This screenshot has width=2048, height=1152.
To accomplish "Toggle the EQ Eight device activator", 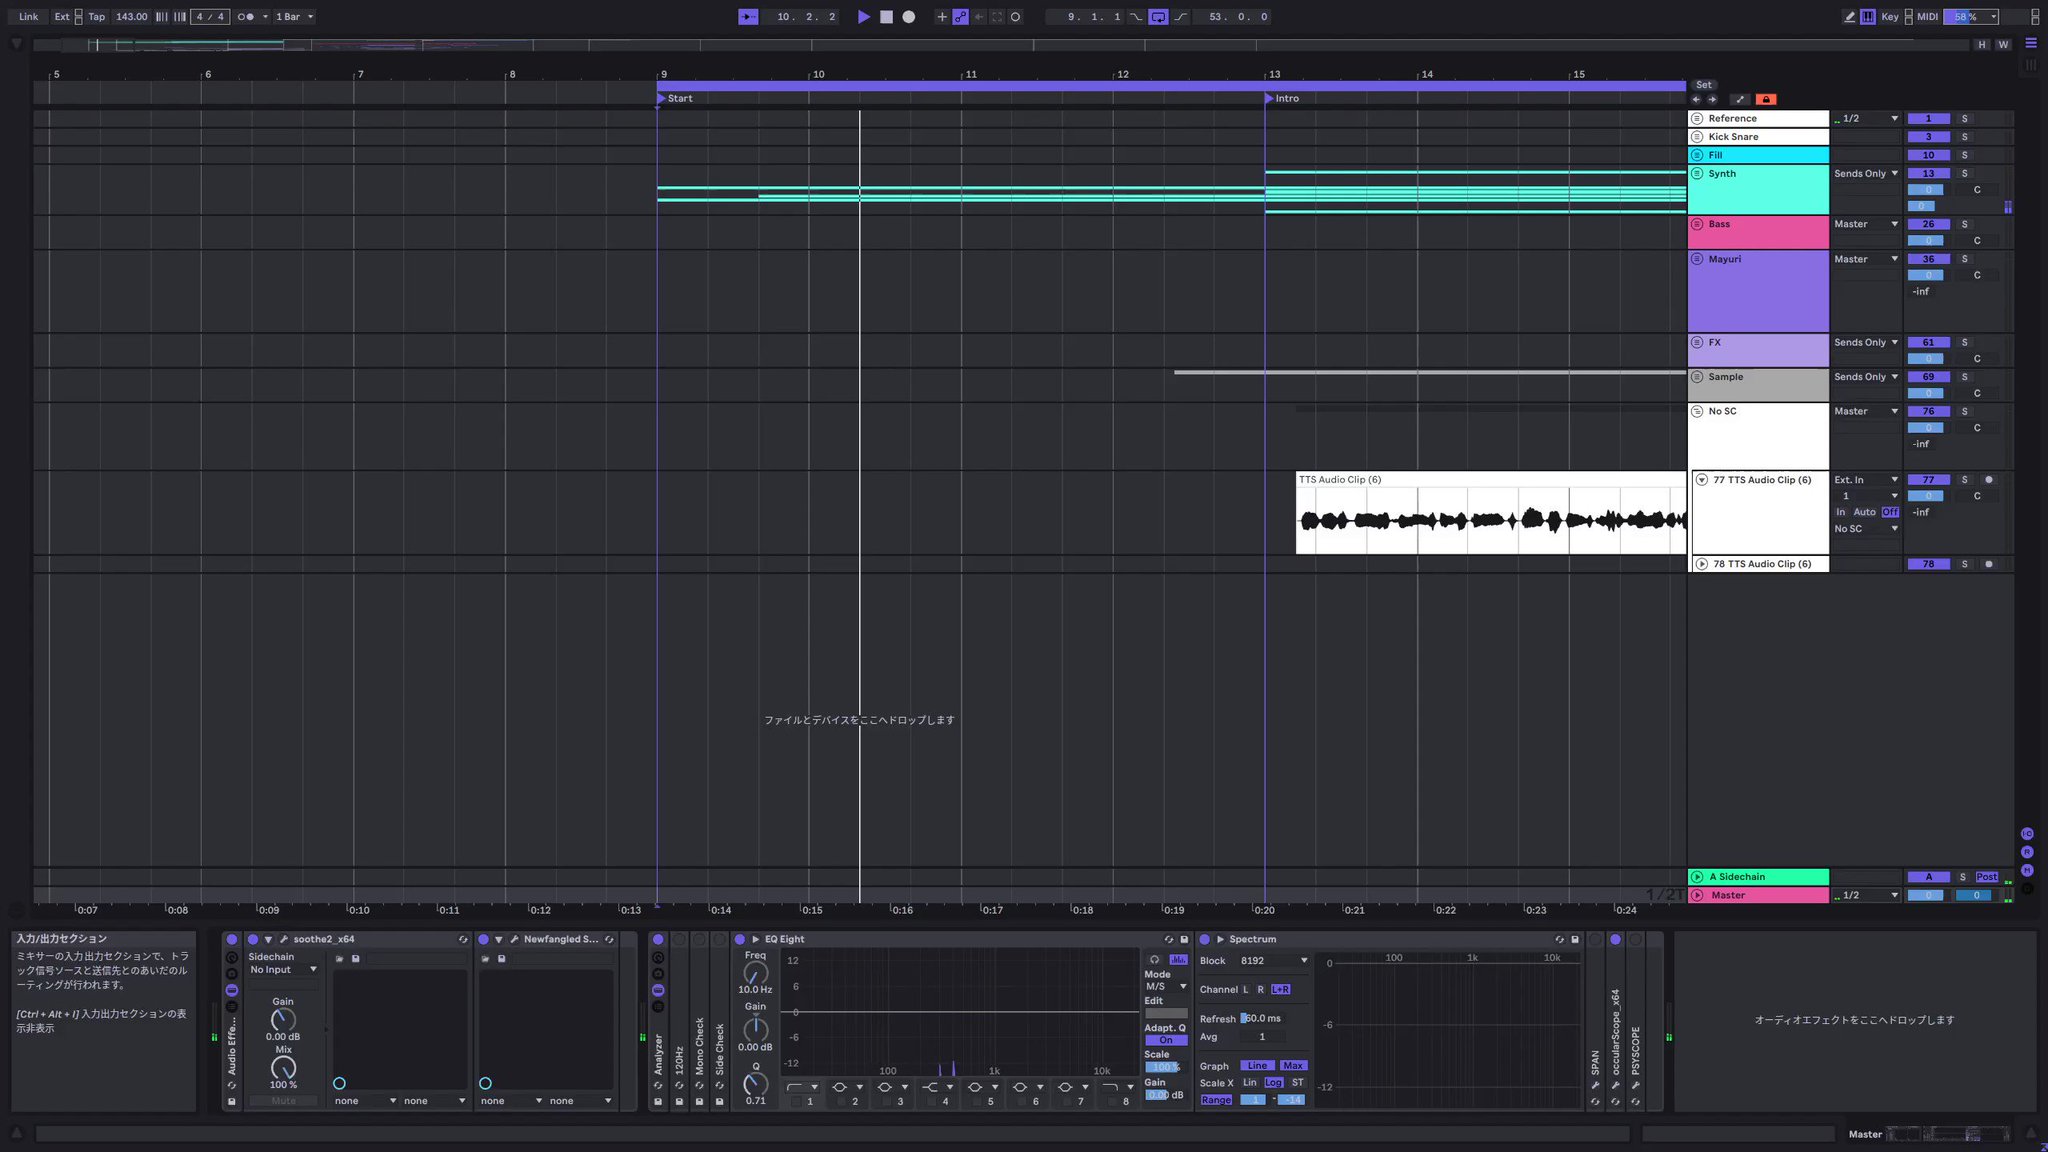I will 740,939.
